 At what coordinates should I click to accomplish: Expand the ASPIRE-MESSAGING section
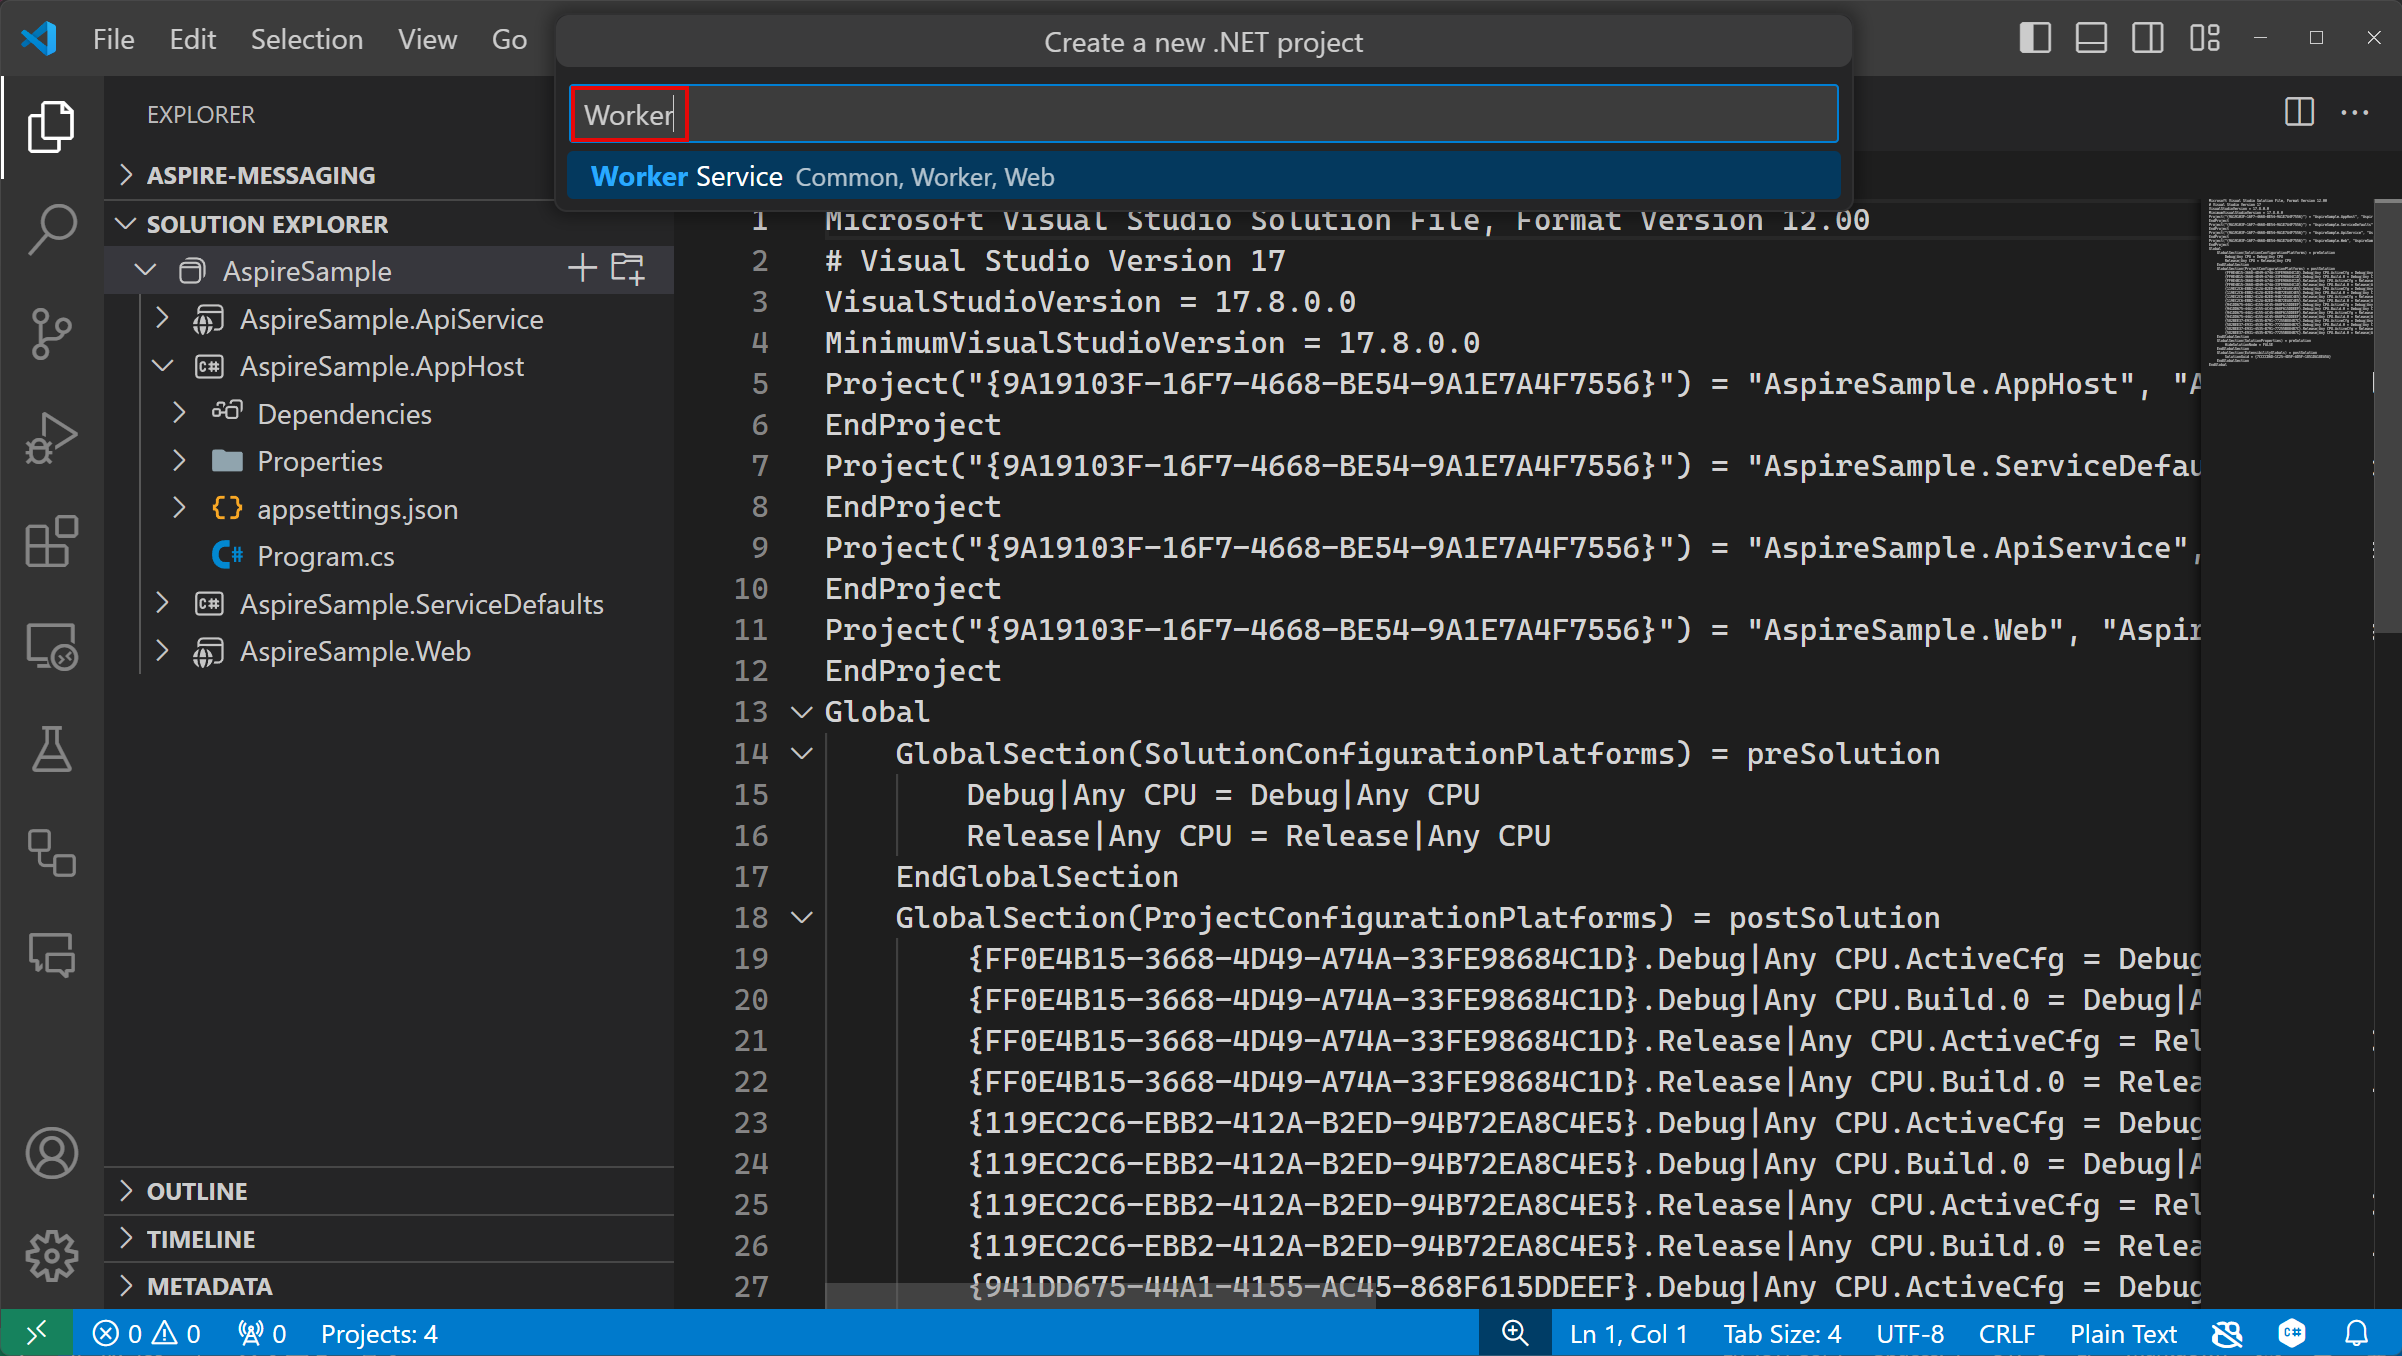coord(126,174)
